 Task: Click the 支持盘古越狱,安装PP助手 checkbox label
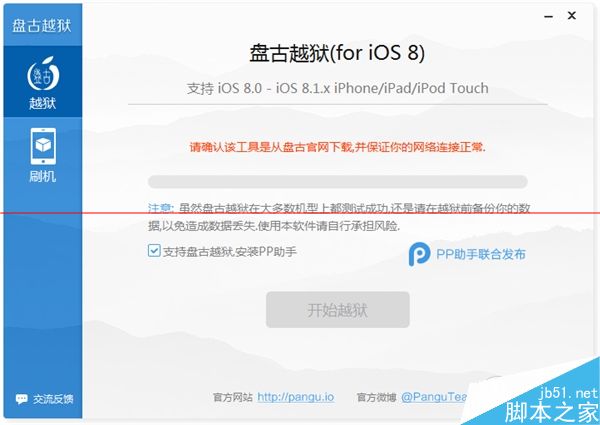(230, 251)
